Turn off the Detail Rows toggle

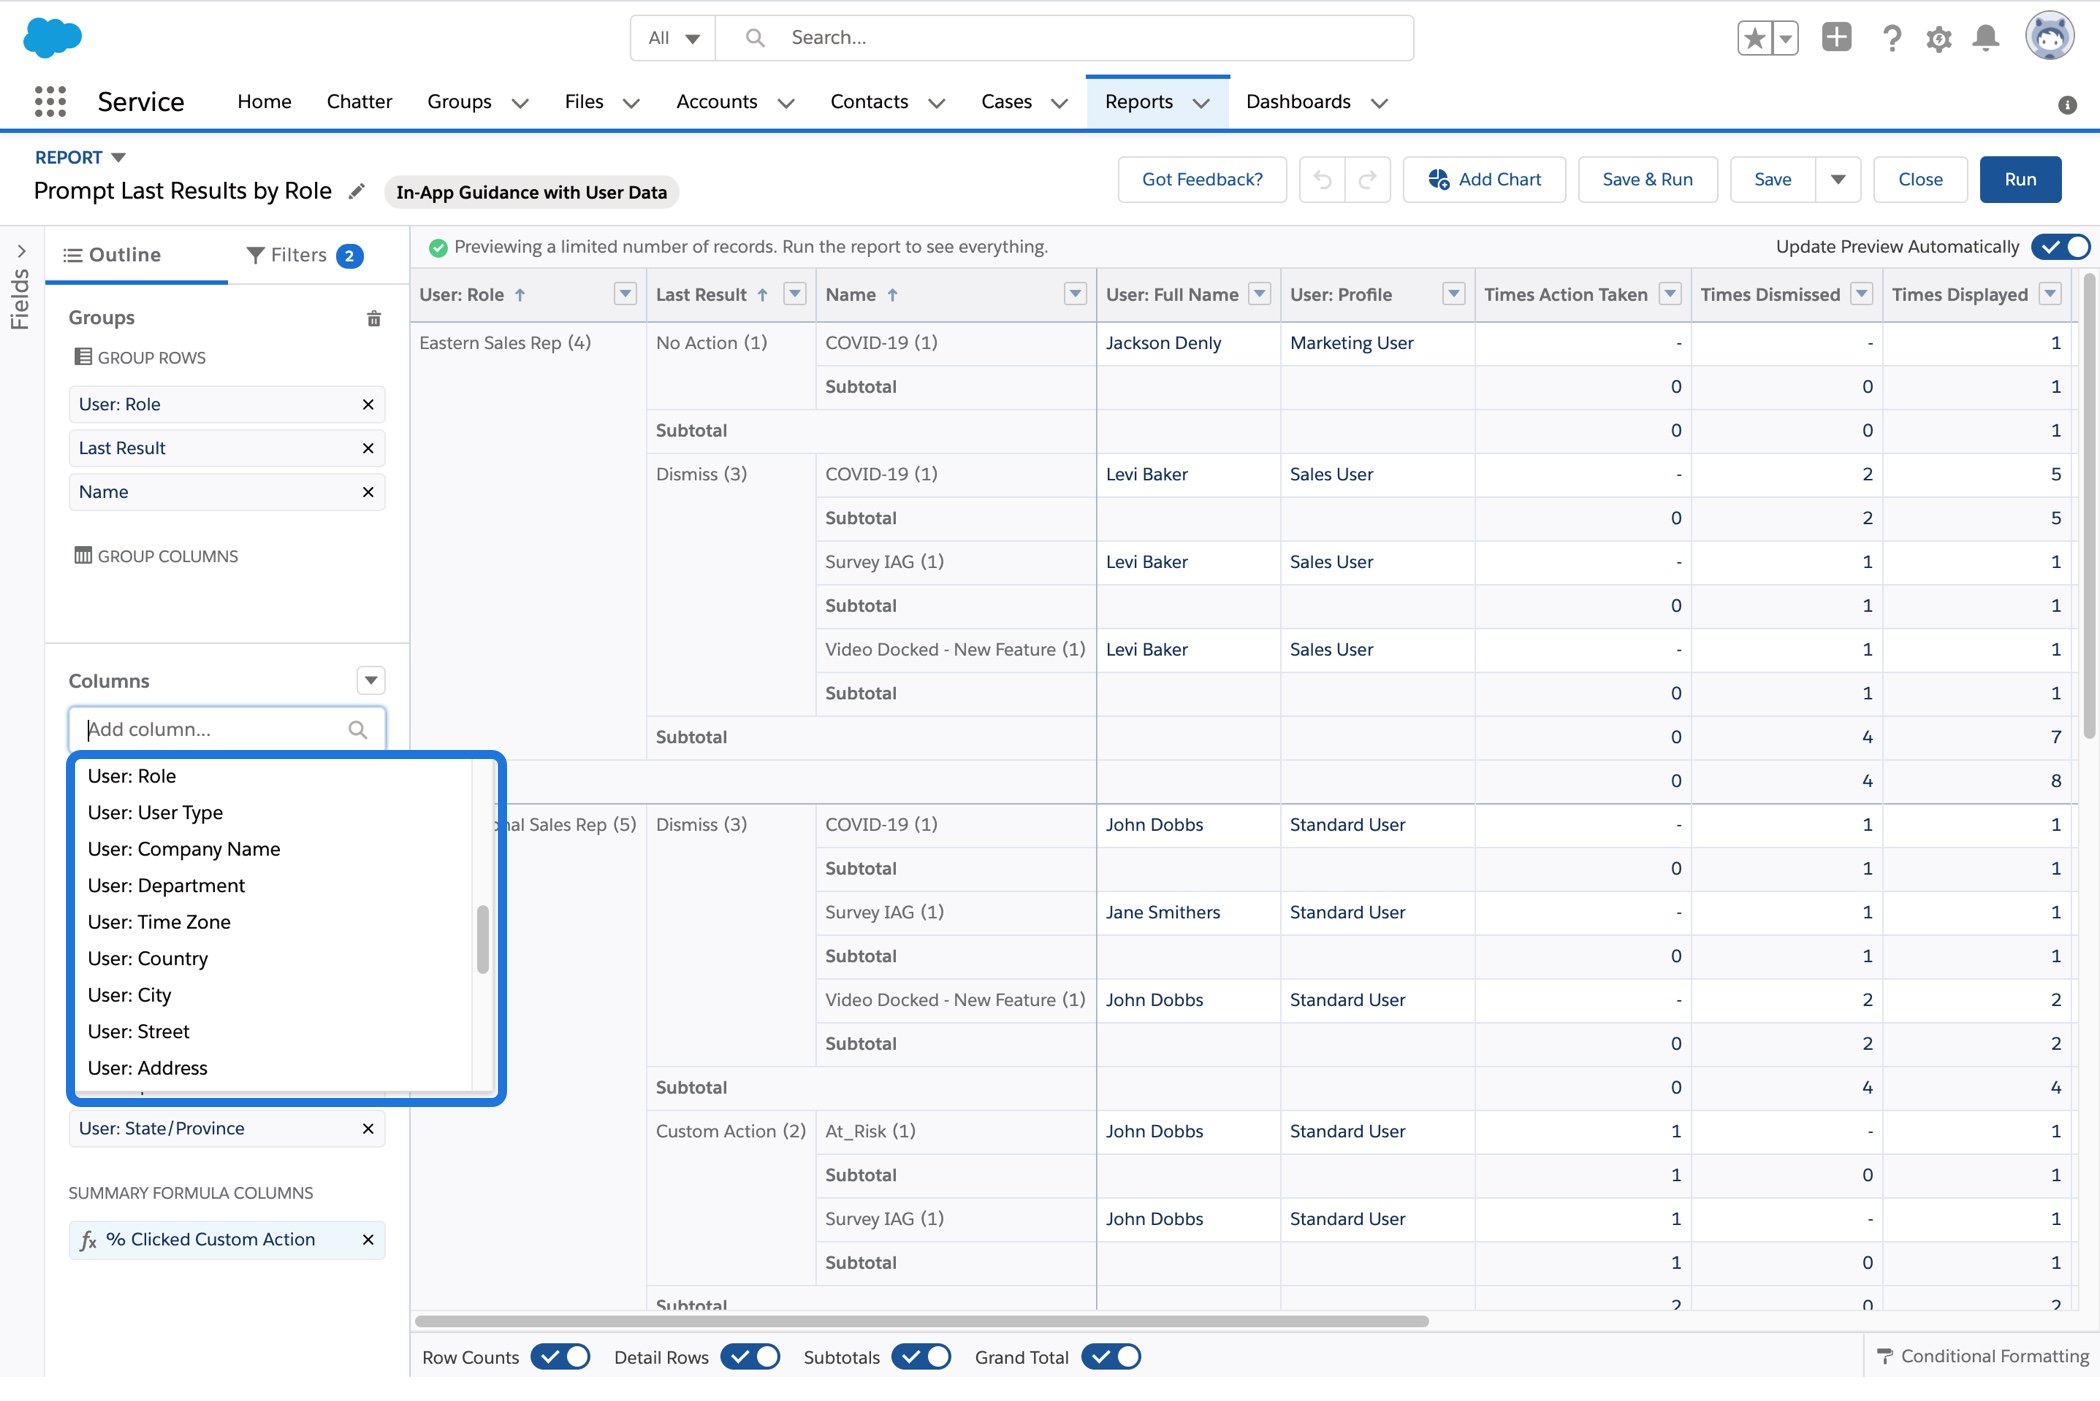pos(750,1356)
